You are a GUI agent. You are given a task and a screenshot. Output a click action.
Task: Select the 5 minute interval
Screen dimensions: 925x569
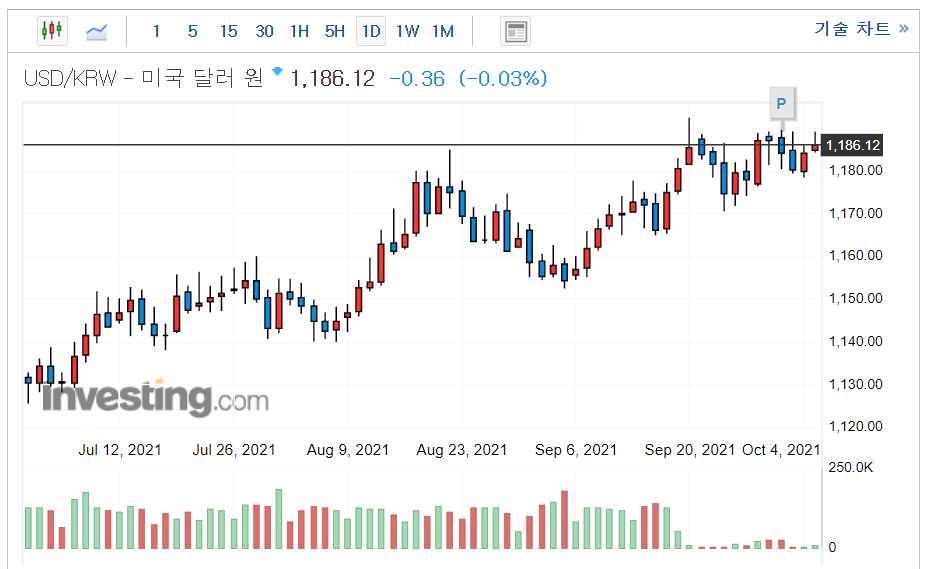point(192,31)
